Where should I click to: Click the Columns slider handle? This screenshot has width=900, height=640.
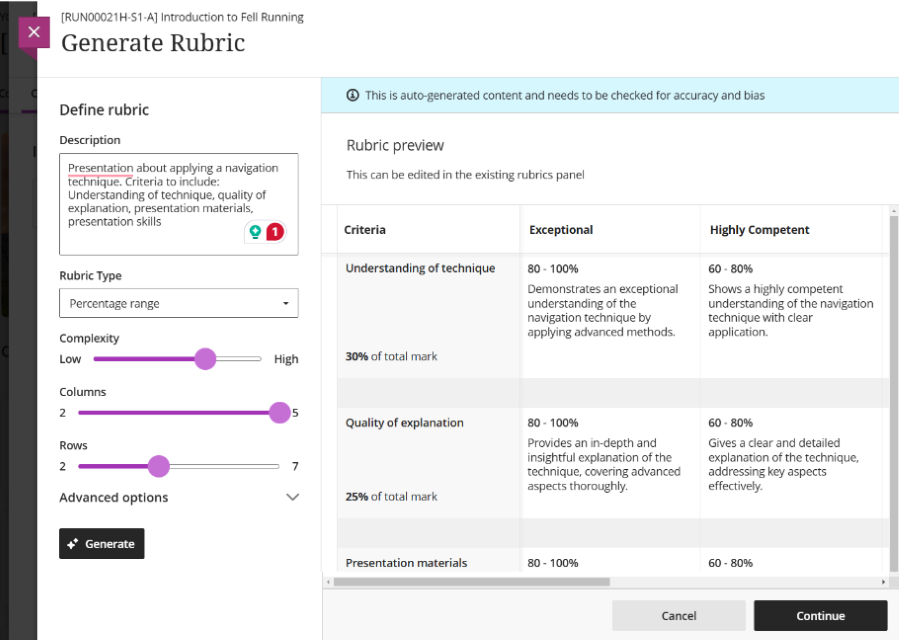click(279, 412)
